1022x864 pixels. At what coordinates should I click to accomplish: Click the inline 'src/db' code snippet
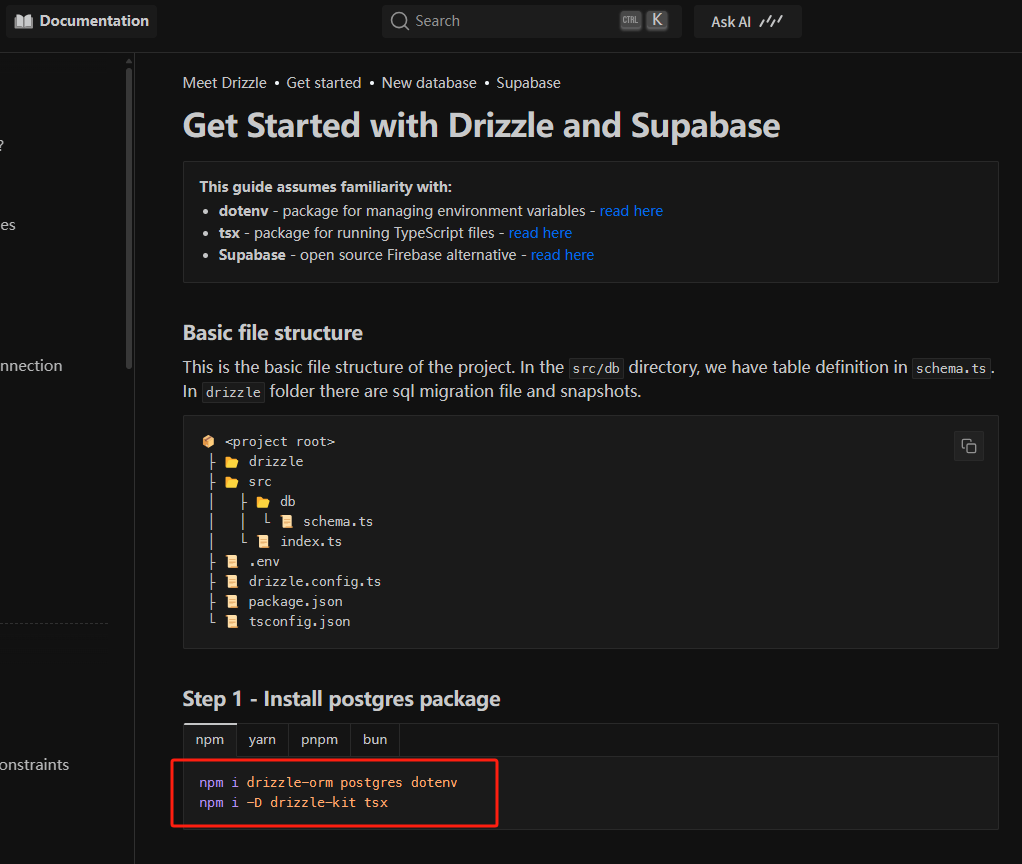coord(596,368)
